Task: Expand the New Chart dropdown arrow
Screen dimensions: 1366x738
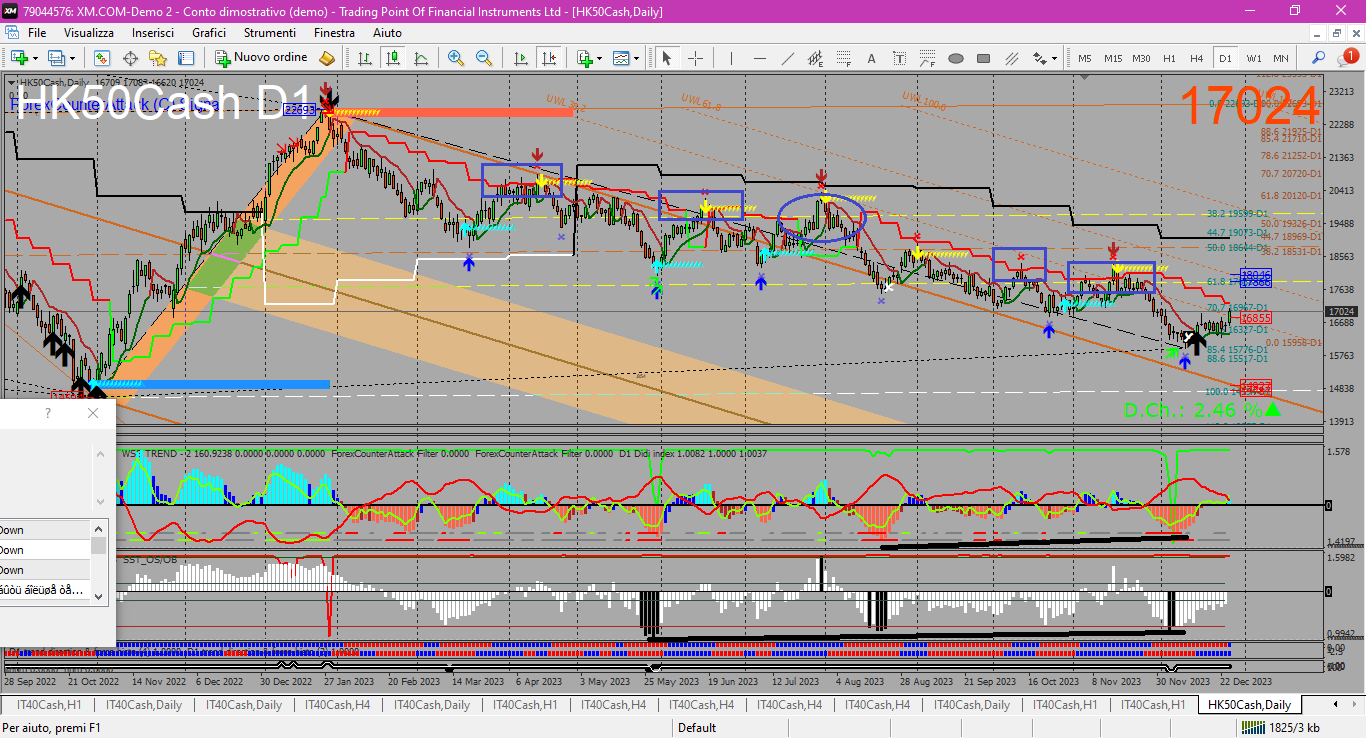Action: [x=35, y=58]
